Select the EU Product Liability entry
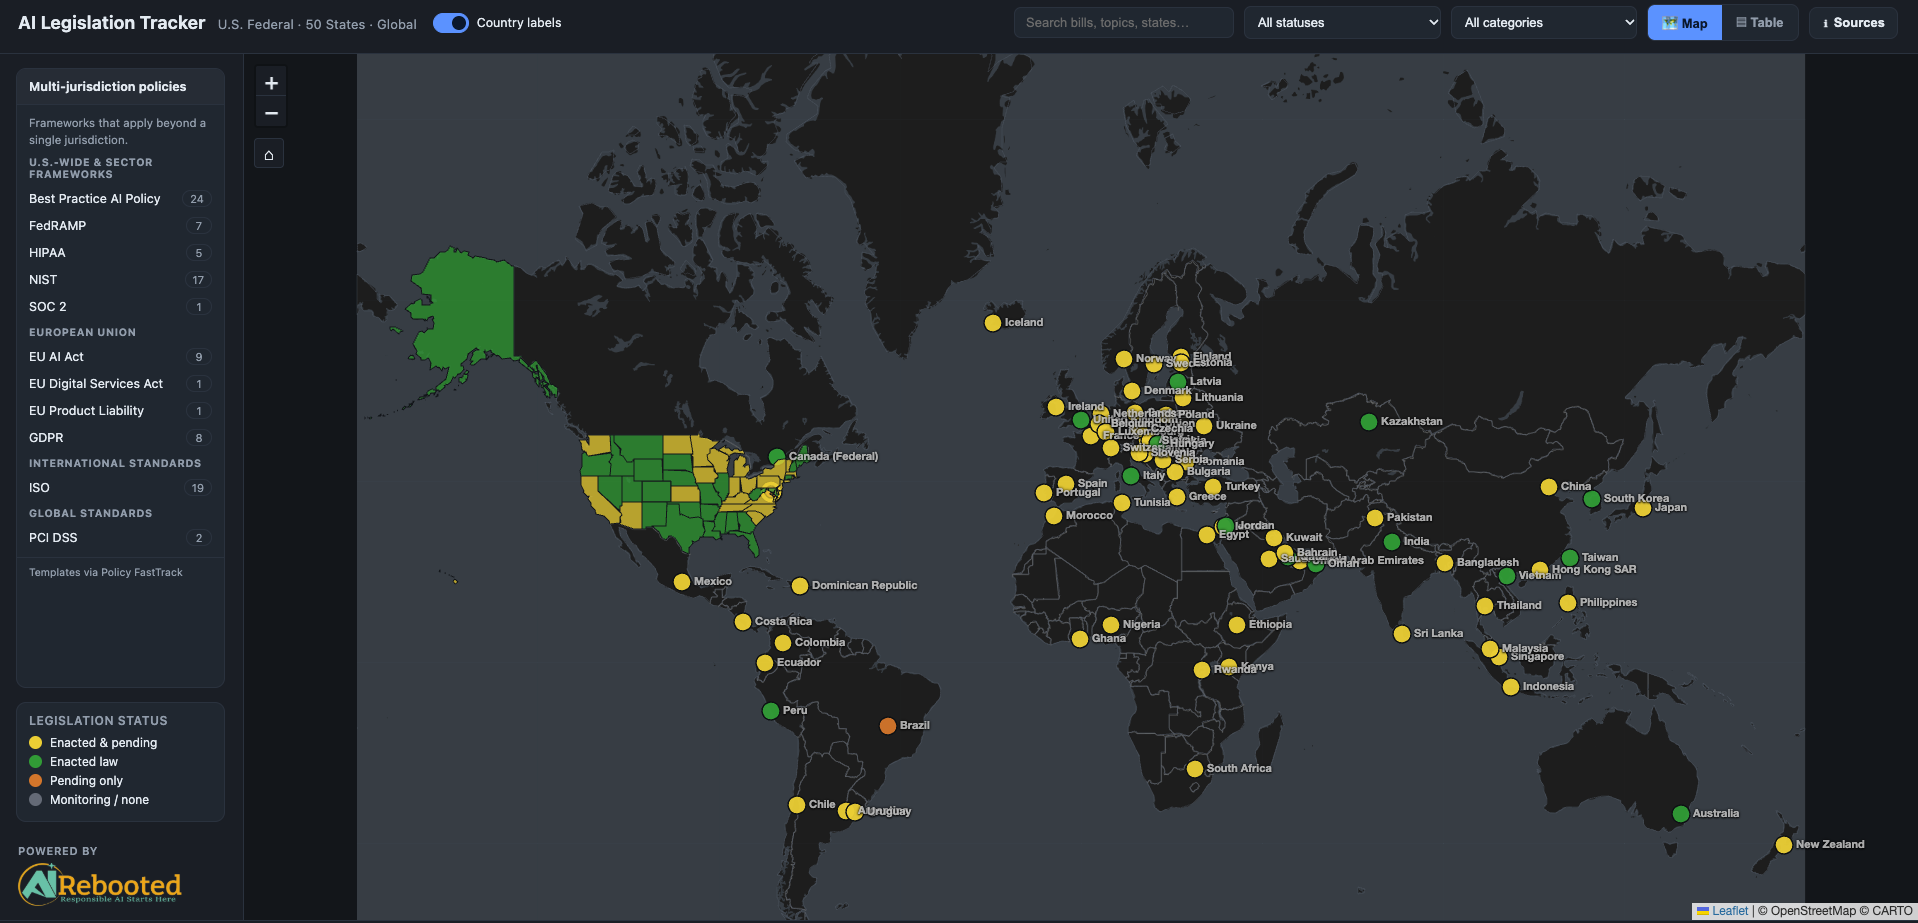 coord(120,411)
